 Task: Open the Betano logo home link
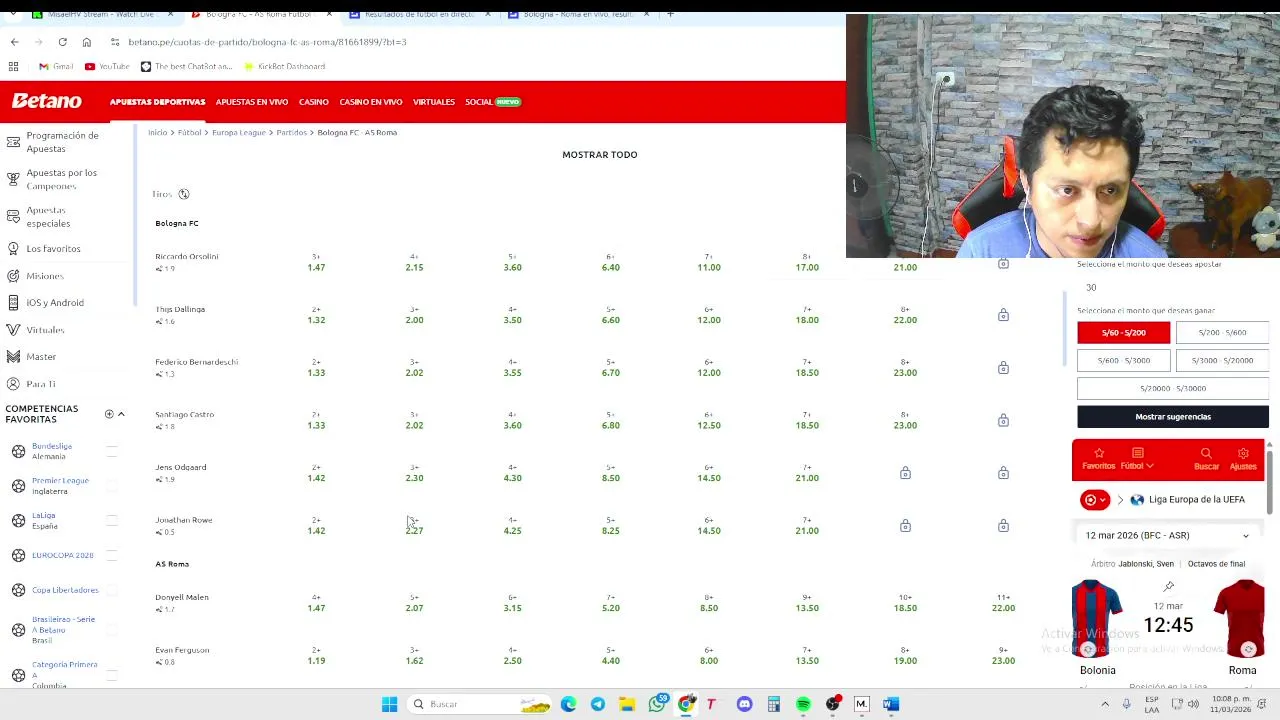coord(46,101)
